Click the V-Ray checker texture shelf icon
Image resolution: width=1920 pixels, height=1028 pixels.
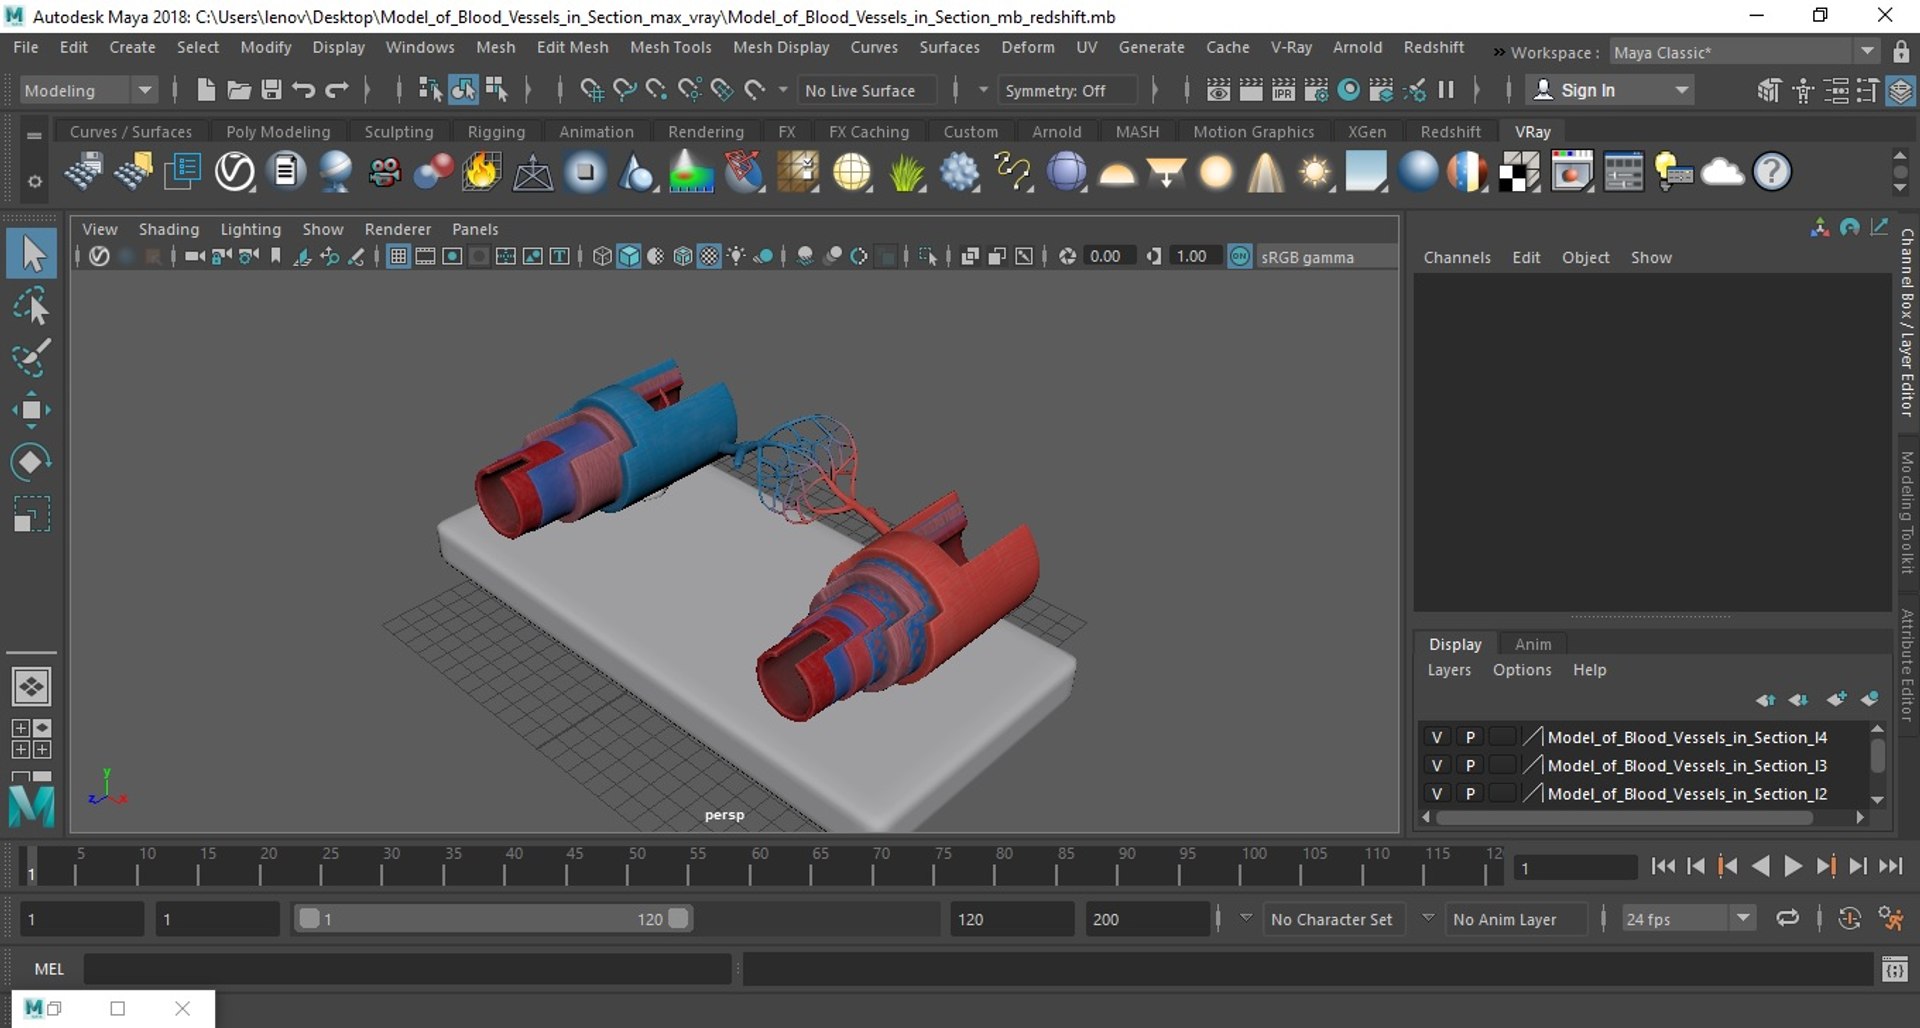click(x=1519, y=172)
